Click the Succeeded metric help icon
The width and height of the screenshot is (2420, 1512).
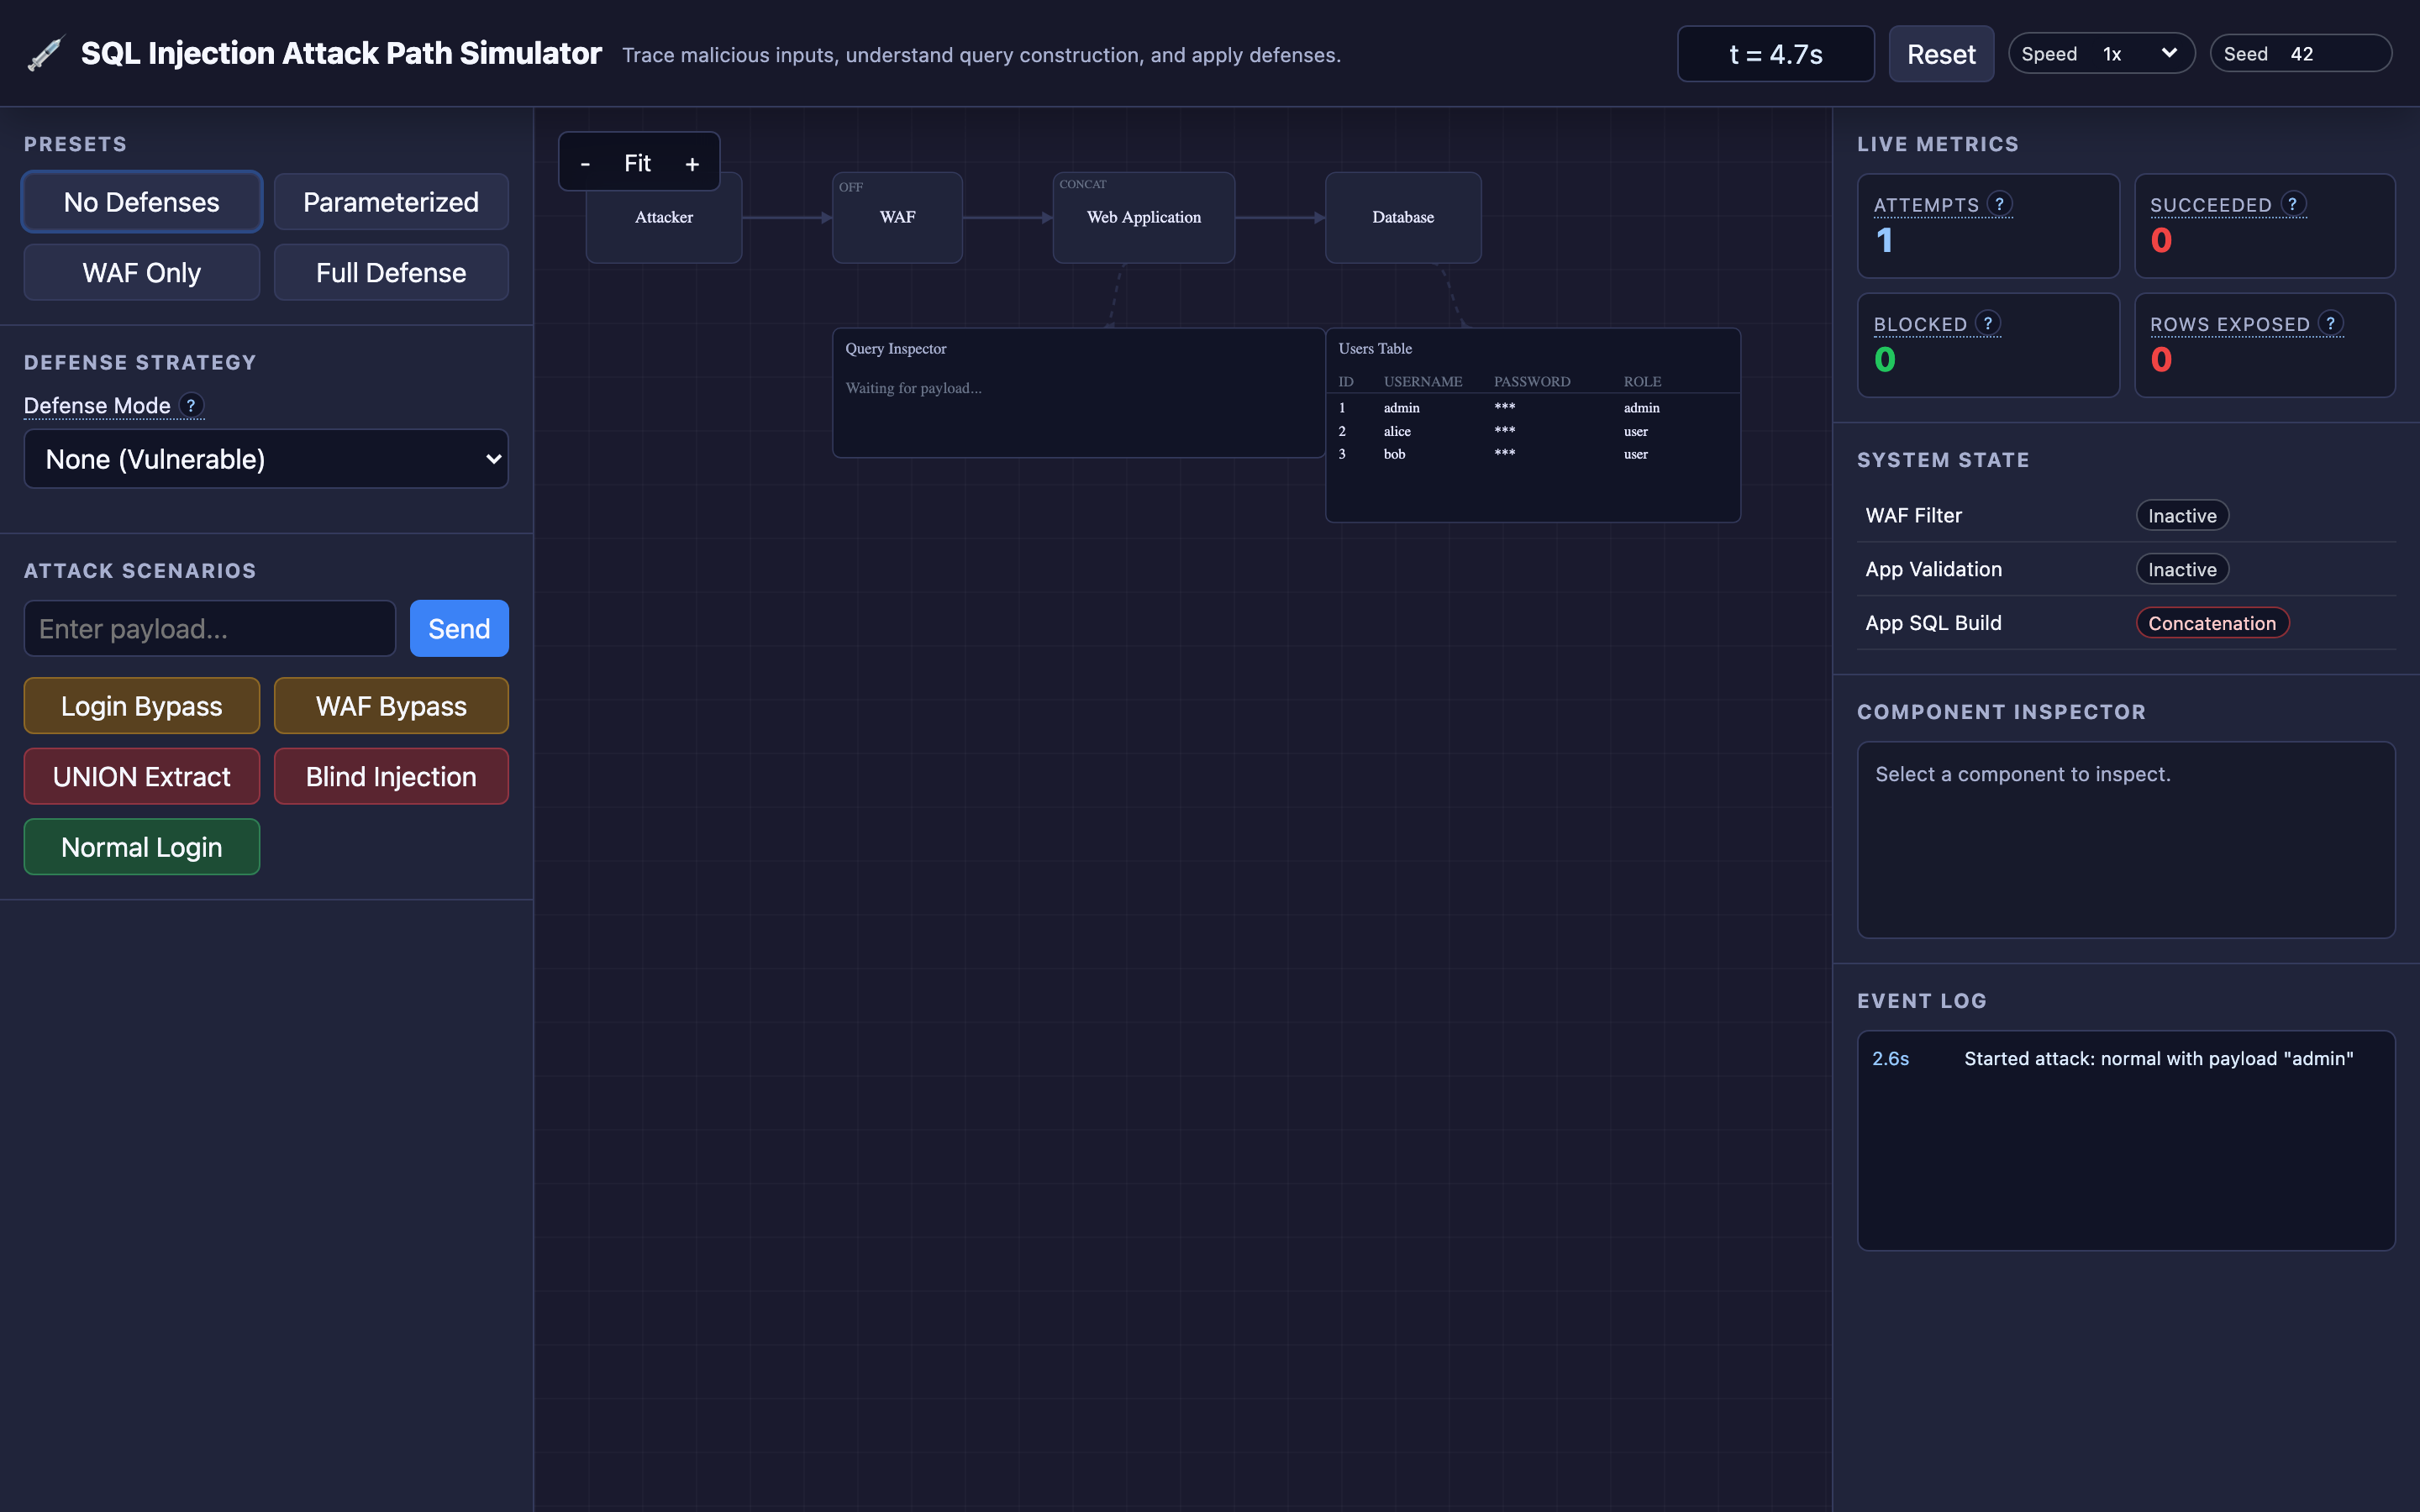click(x=2292, y=204)
